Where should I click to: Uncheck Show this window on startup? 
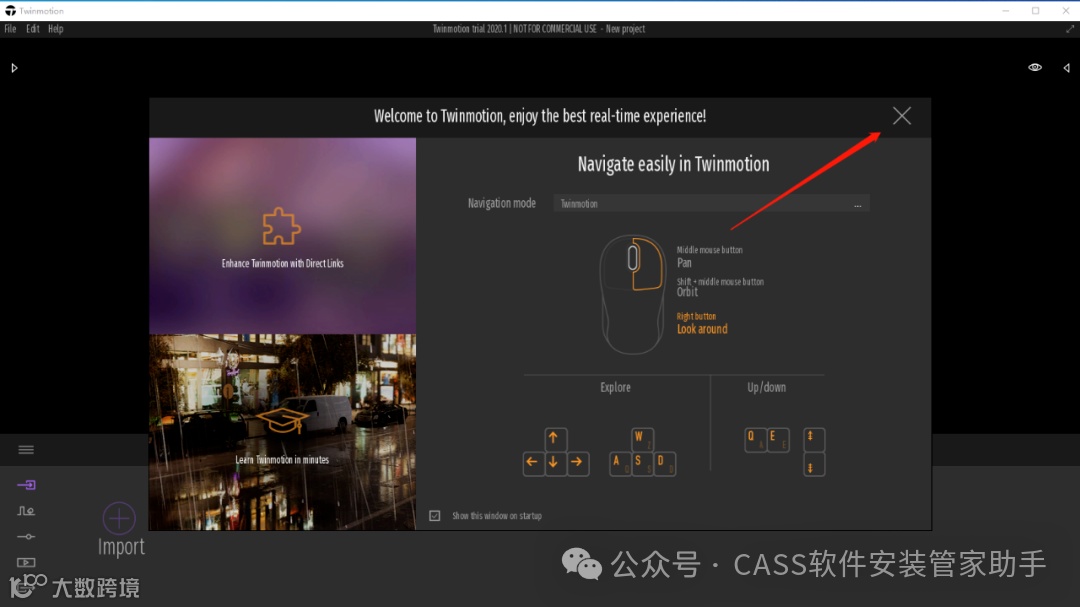tap(435, 515)
